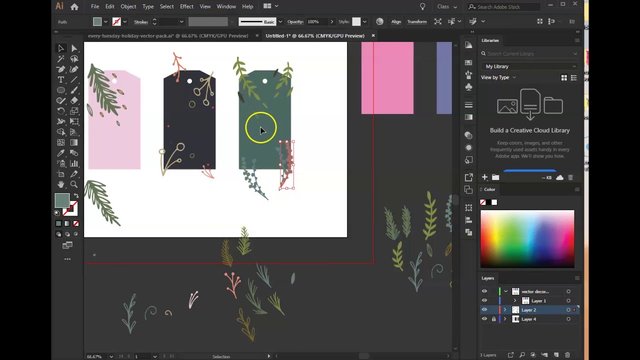Switch to every-tuesday holiday vector pack tab
The height and width of the screenshot is (360, 640).
pos(168,36)
